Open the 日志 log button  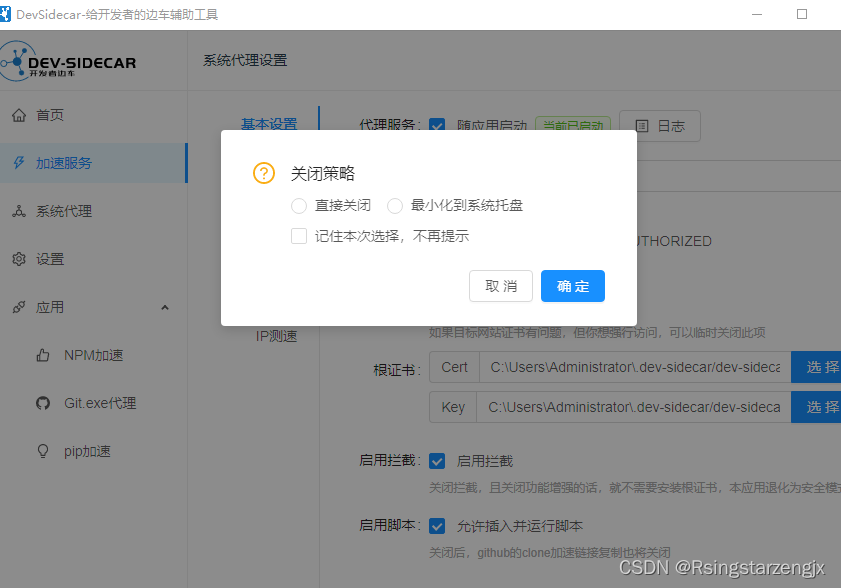click(660, 126)
